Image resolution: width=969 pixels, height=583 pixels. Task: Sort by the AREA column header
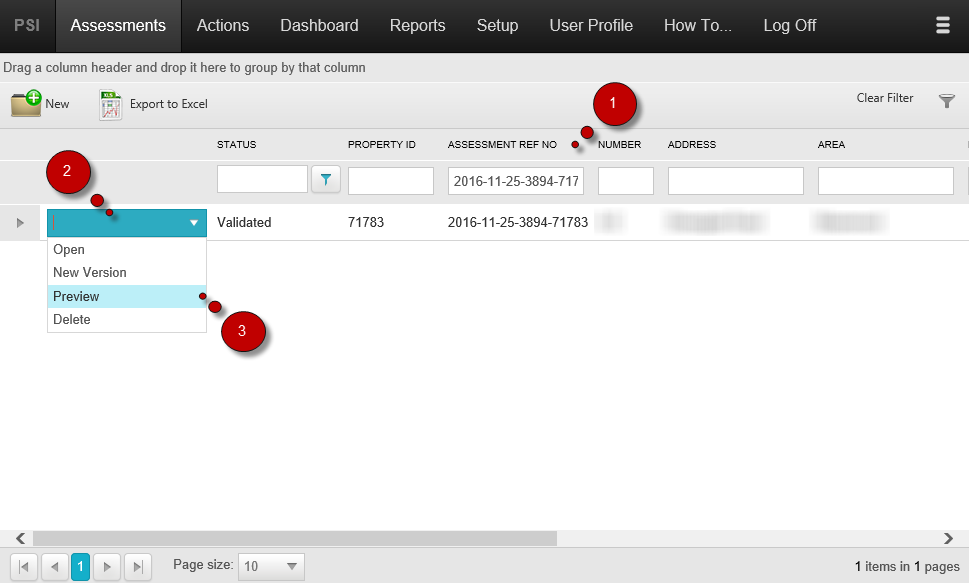(831, 145)
